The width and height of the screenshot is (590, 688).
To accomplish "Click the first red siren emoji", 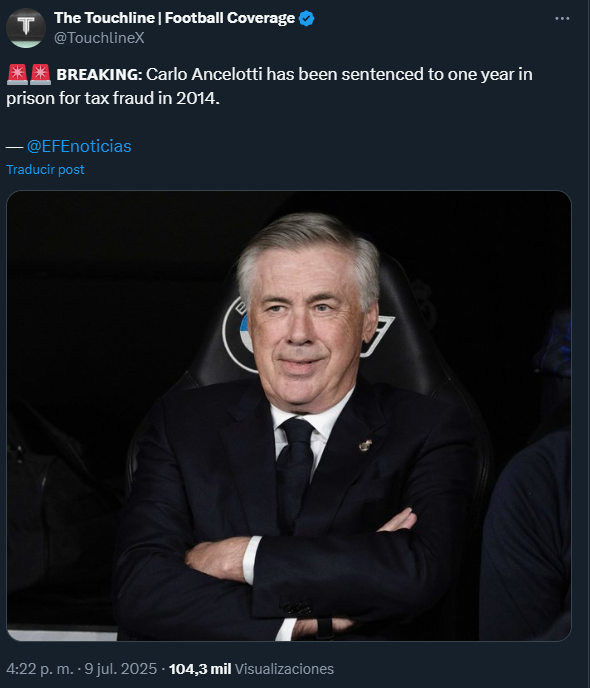I will pos(17,75).
